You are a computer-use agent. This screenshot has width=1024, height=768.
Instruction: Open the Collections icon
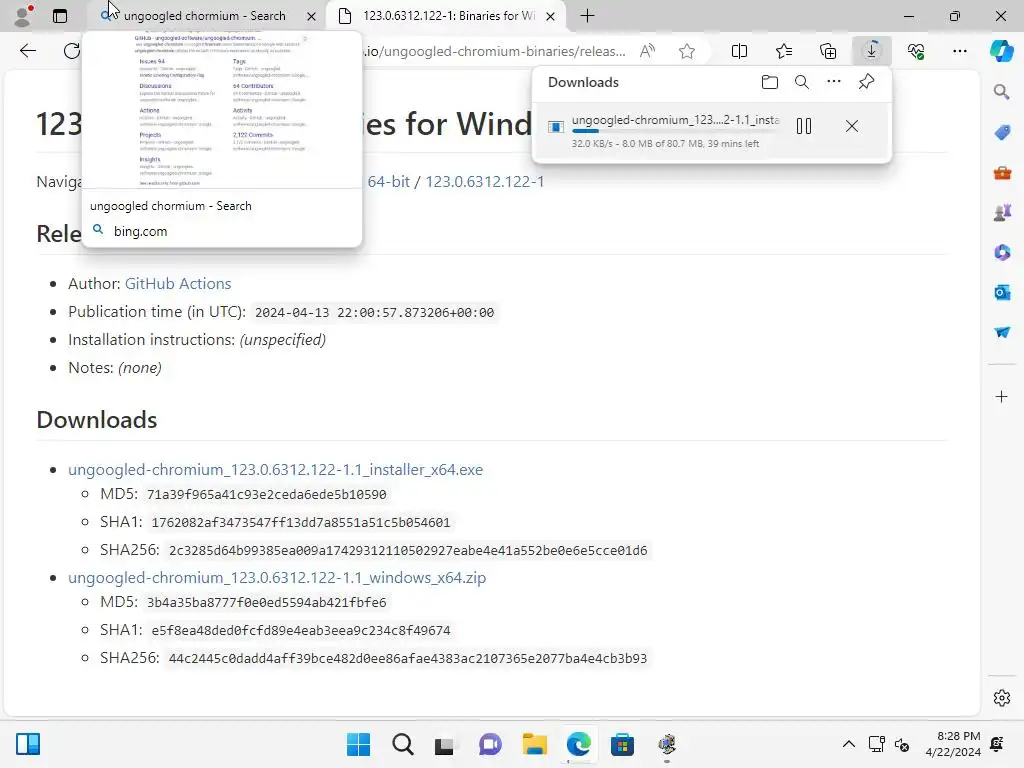click(827, 51)
